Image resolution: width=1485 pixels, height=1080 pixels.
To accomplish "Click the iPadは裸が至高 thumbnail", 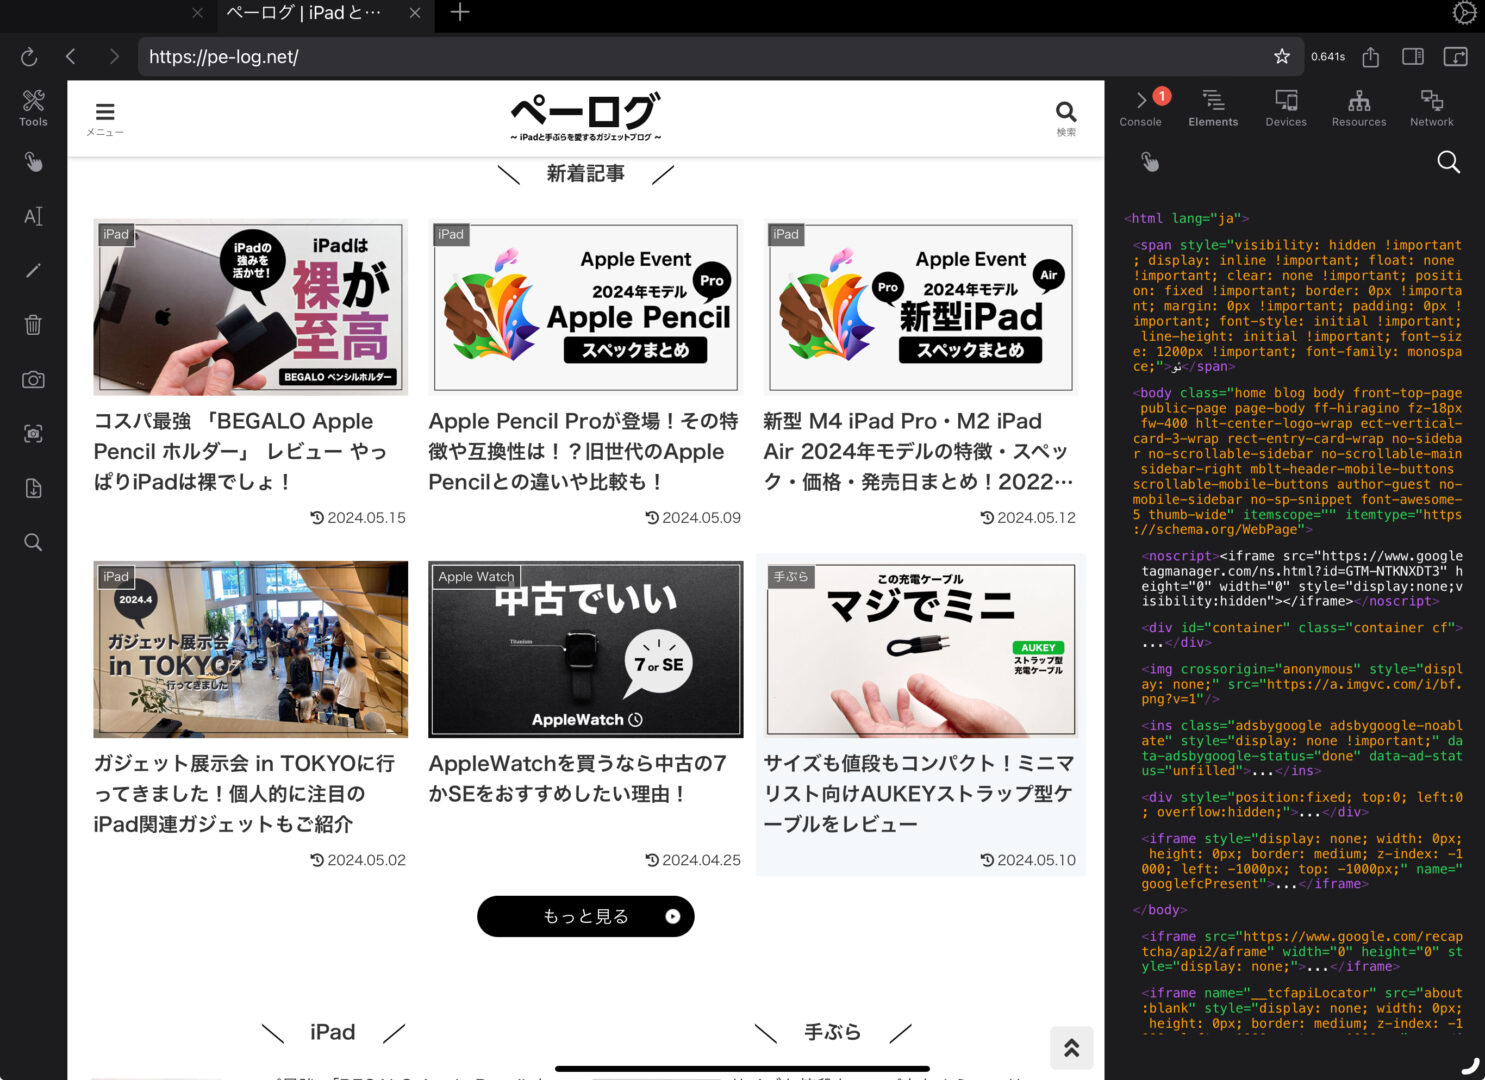I will (x=250, y=308).
